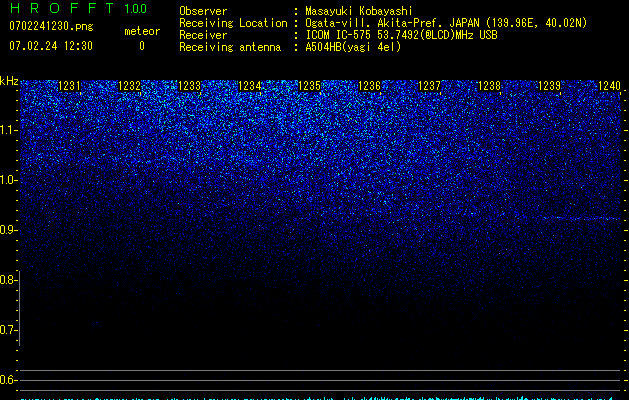Click the Receiving antenna label
Viewport: 629px width, 400px height.
pos(230,47)
